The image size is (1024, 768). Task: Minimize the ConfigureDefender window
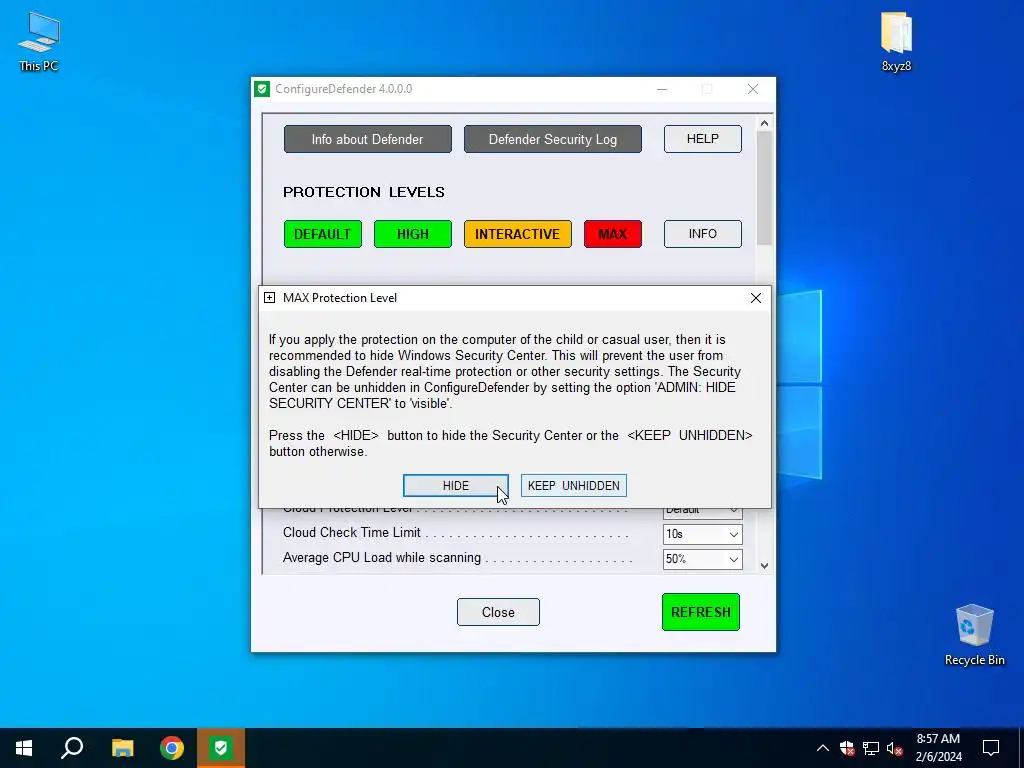[662, 89]
